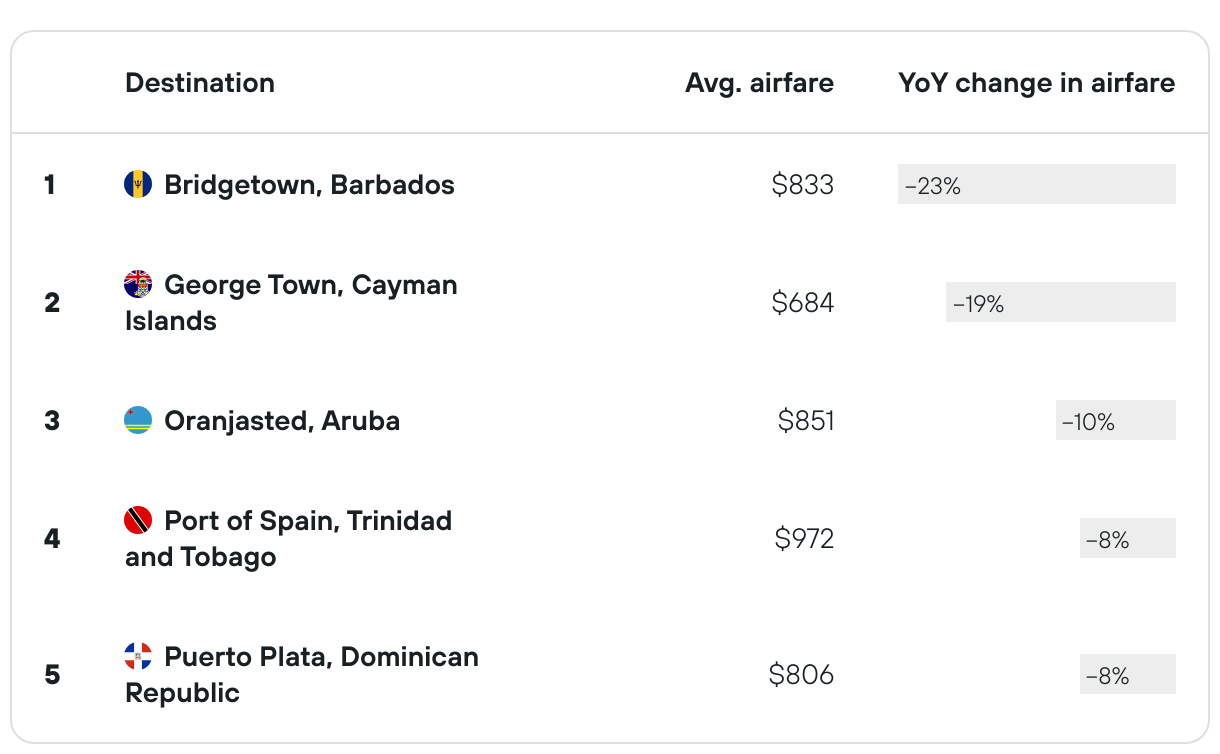Select the Avg. airfare column header

[759, 83]
